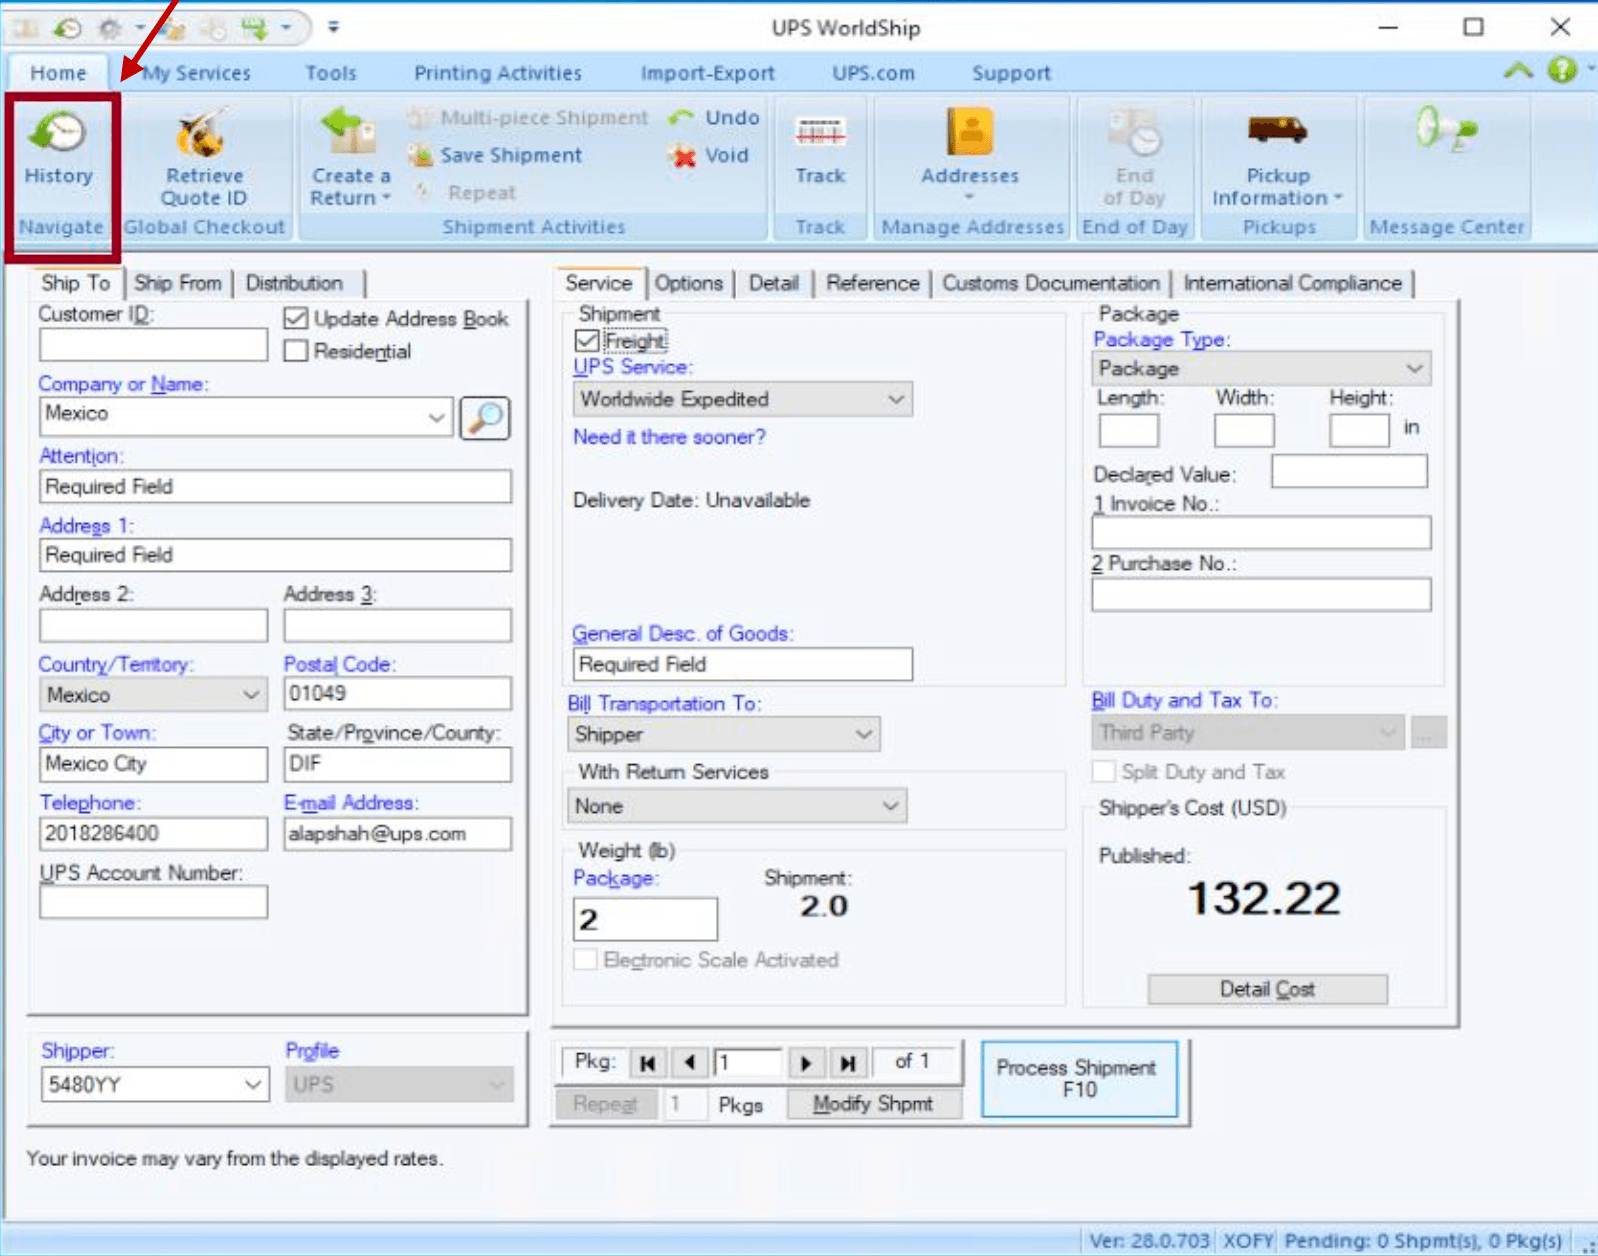
Task: Click the ellipsis button beside Third Party
Action: click(1428, 733)
